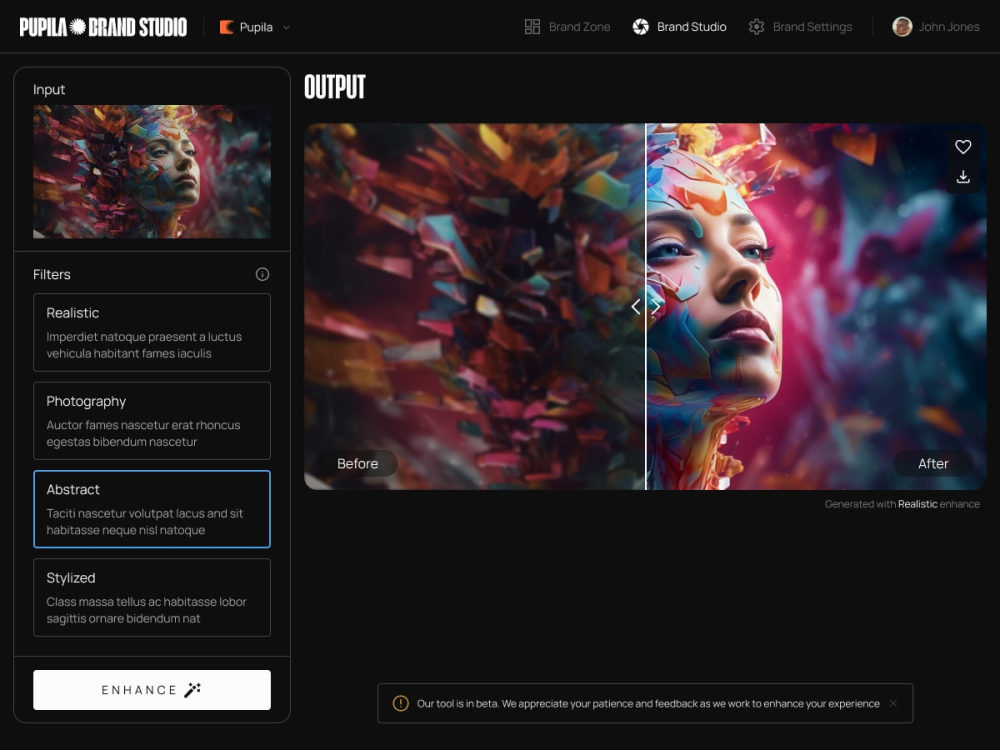Click the Brand Studio aperture icon
The height and width of the screenshot is (750, 1000).
tap(640, 27)
